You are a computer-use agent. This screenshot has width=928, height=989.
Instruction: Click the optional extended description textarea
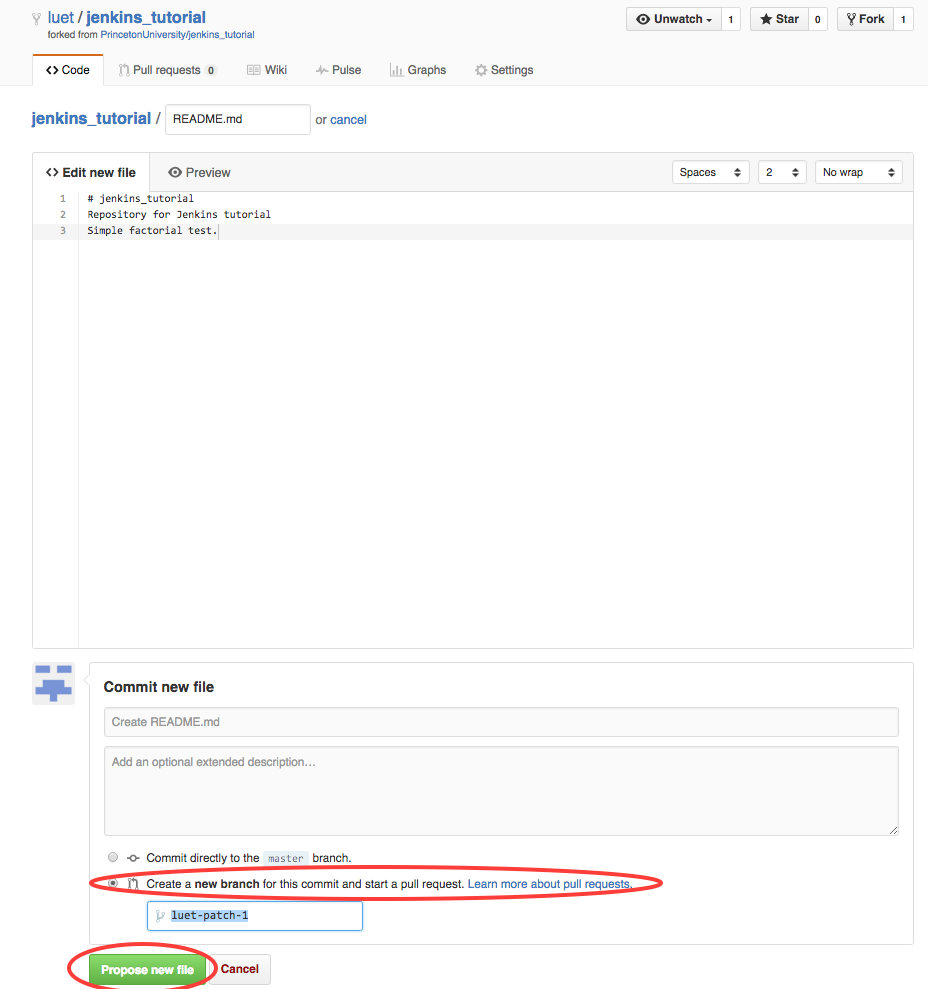[501, 791]
